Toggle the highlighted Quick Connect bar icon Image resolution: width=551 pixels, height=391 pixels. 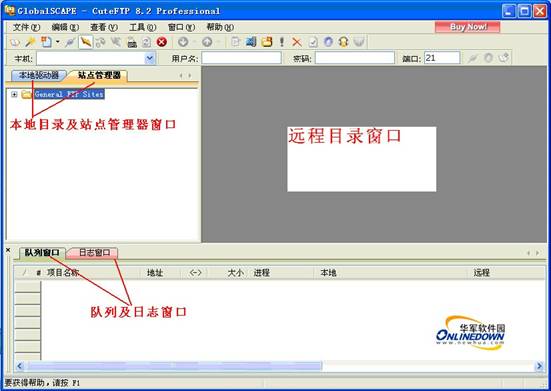pyautogui.click(x=85, y=42)
